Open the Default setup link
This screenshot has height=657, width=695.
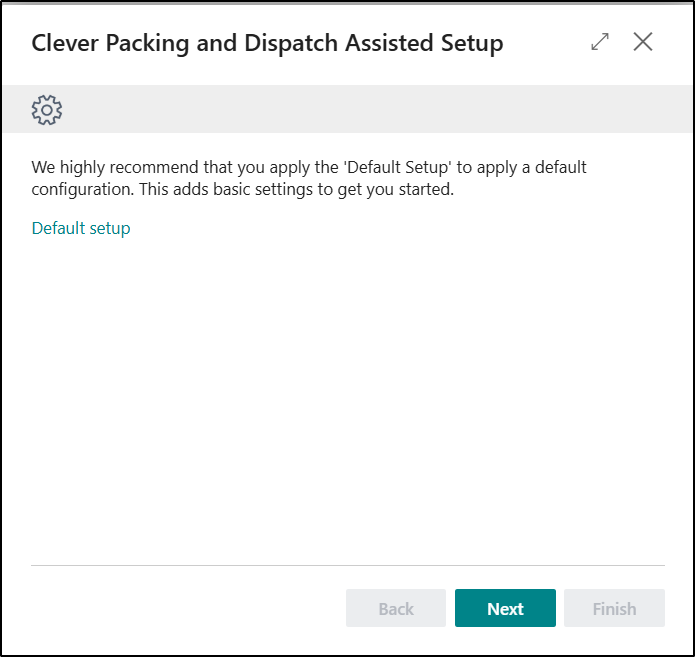pyautogui.click(x=81, y=228)
